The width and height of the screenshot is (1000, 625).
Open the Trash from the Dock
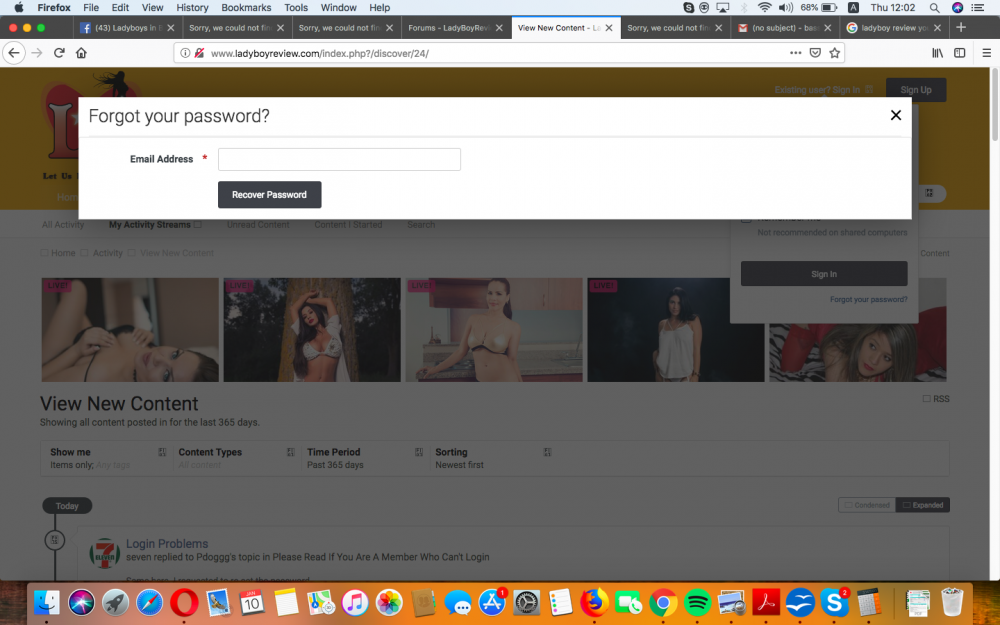(952, 602)
